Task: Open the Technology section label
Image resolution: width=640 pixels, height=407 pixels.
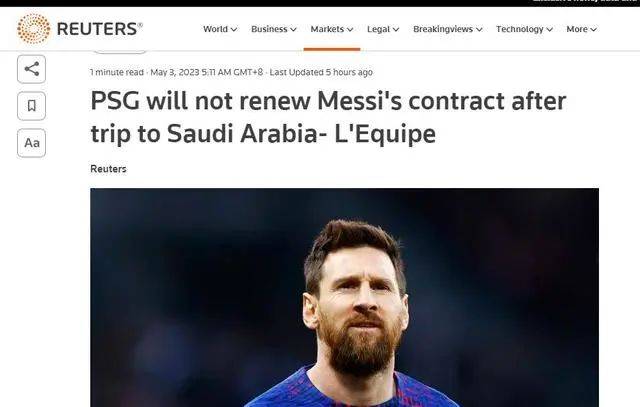Action: pyautogui.click(x=520, y=29)
